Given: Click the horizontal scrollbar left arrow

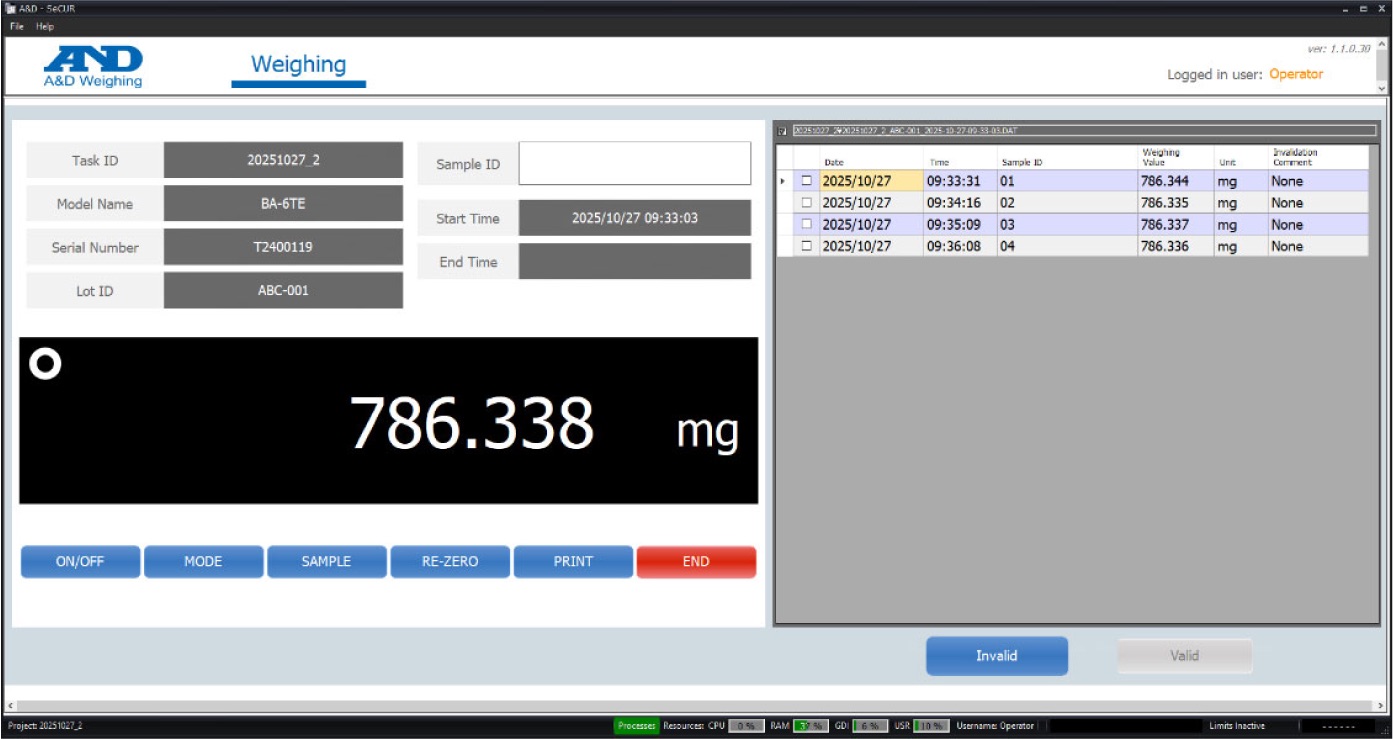Looking at the screenshot, I should coord(10,706).
